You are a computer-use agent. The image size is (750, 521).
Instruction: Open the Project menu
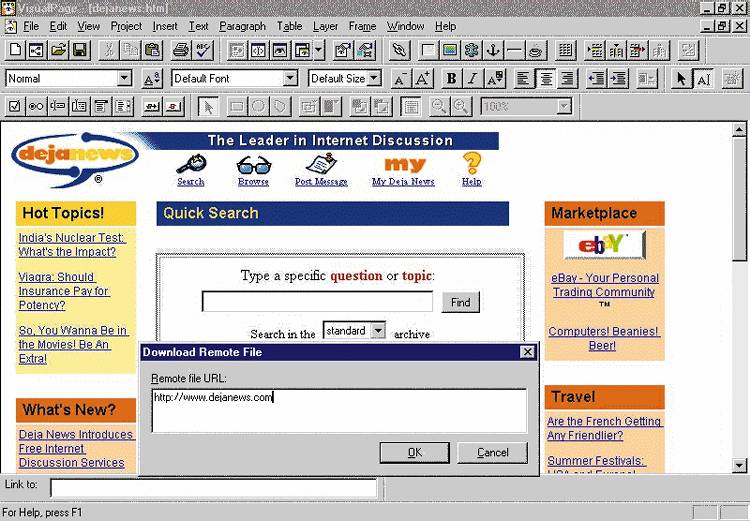(x=126, y=26)
